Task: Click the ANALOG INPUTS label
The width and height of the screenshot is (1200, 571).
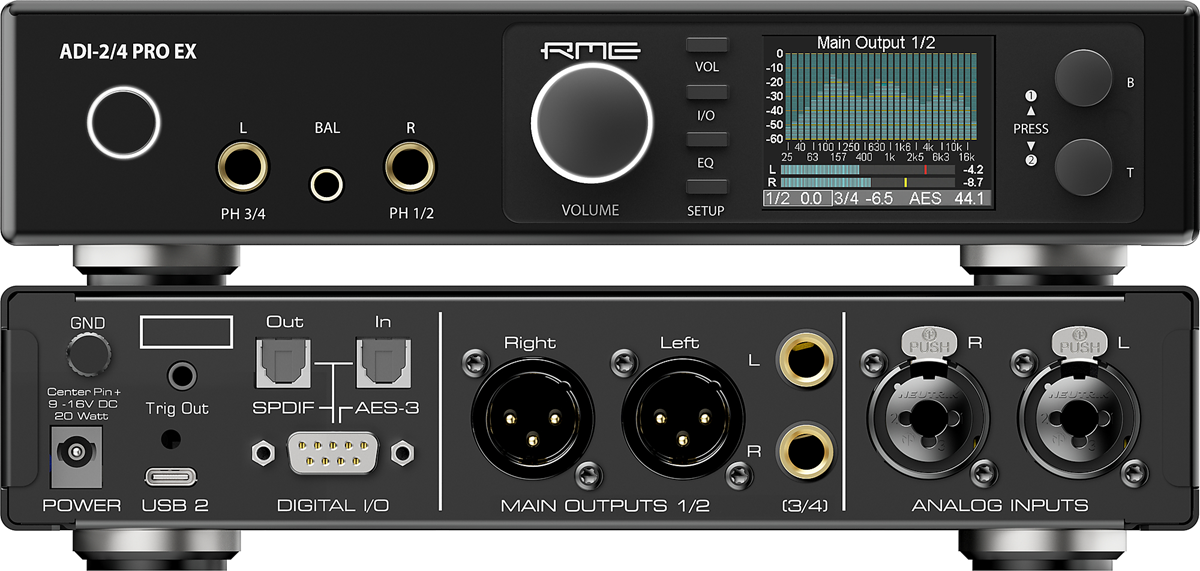Action: (1000, 506)
